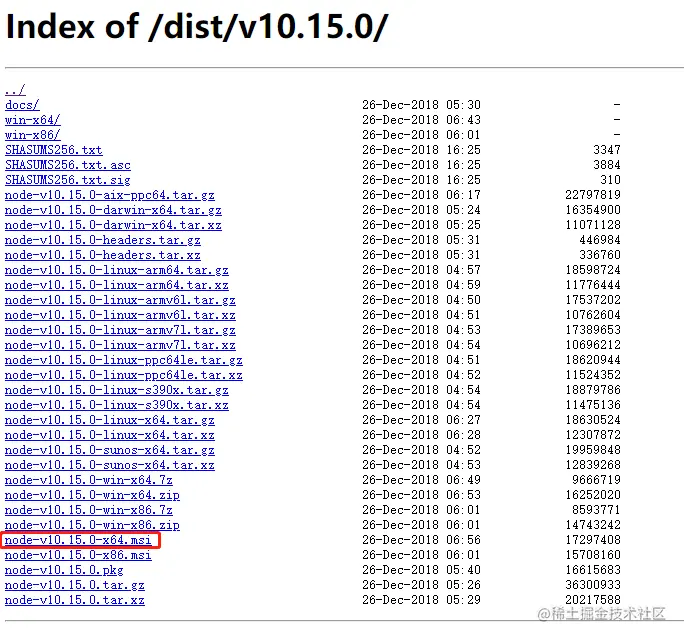Open the docs/ folder link
The image size is (684, 640).
22,105
